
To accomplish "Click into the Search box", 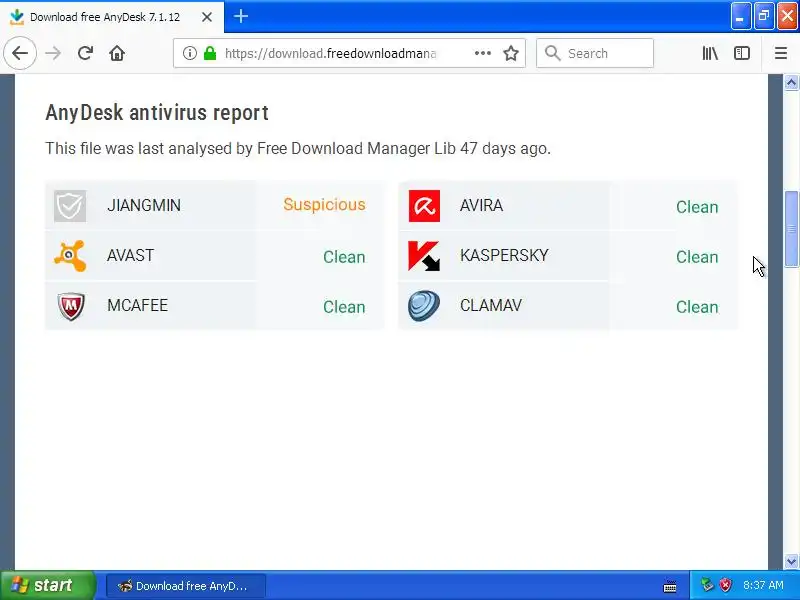I will (x=595, y=53).
